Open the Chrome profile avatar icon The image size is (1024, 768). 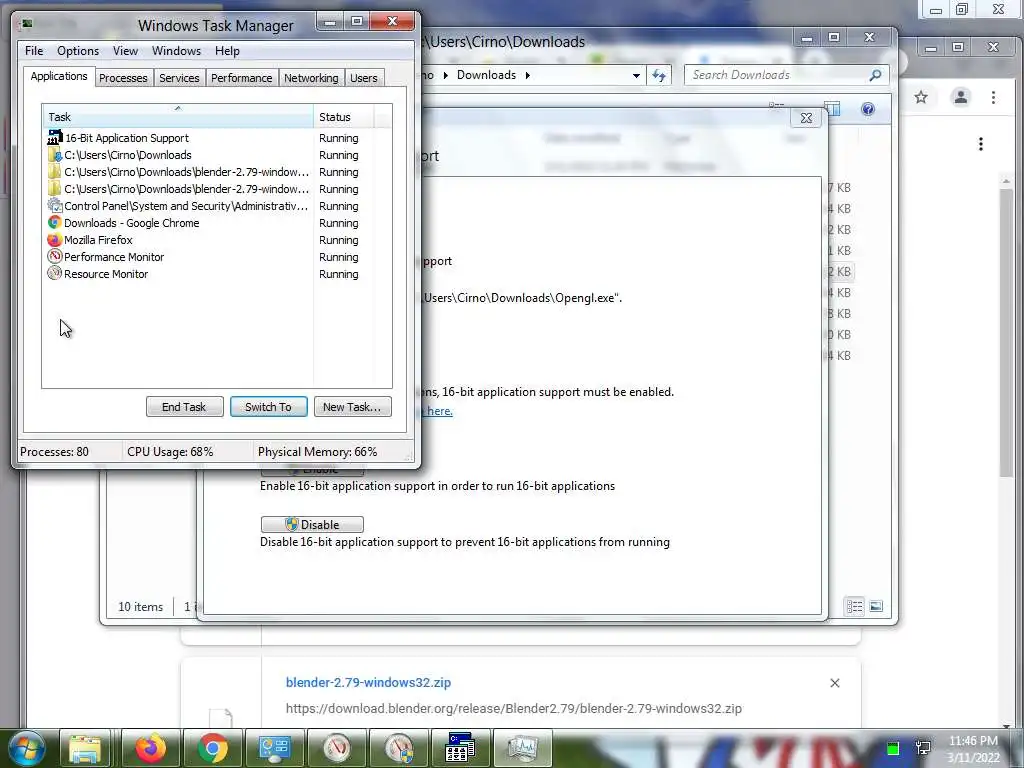tap(961, 97)
